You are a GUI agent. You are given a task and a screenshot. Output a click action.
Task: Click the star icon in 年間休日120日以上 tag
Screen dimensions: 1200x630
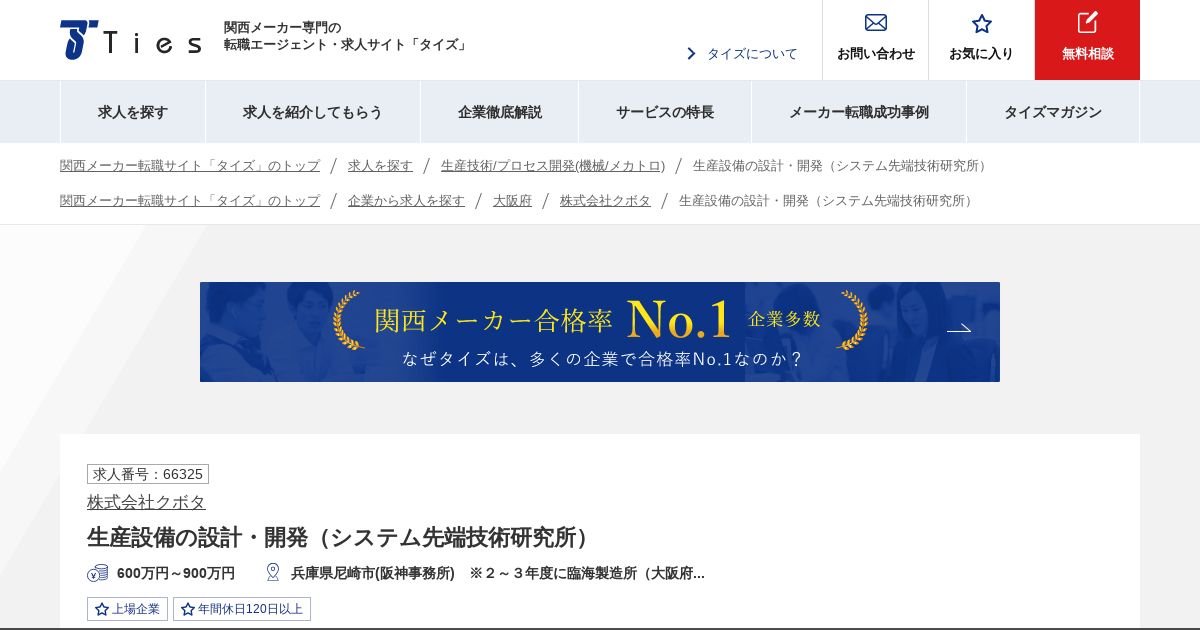[187, 609]
